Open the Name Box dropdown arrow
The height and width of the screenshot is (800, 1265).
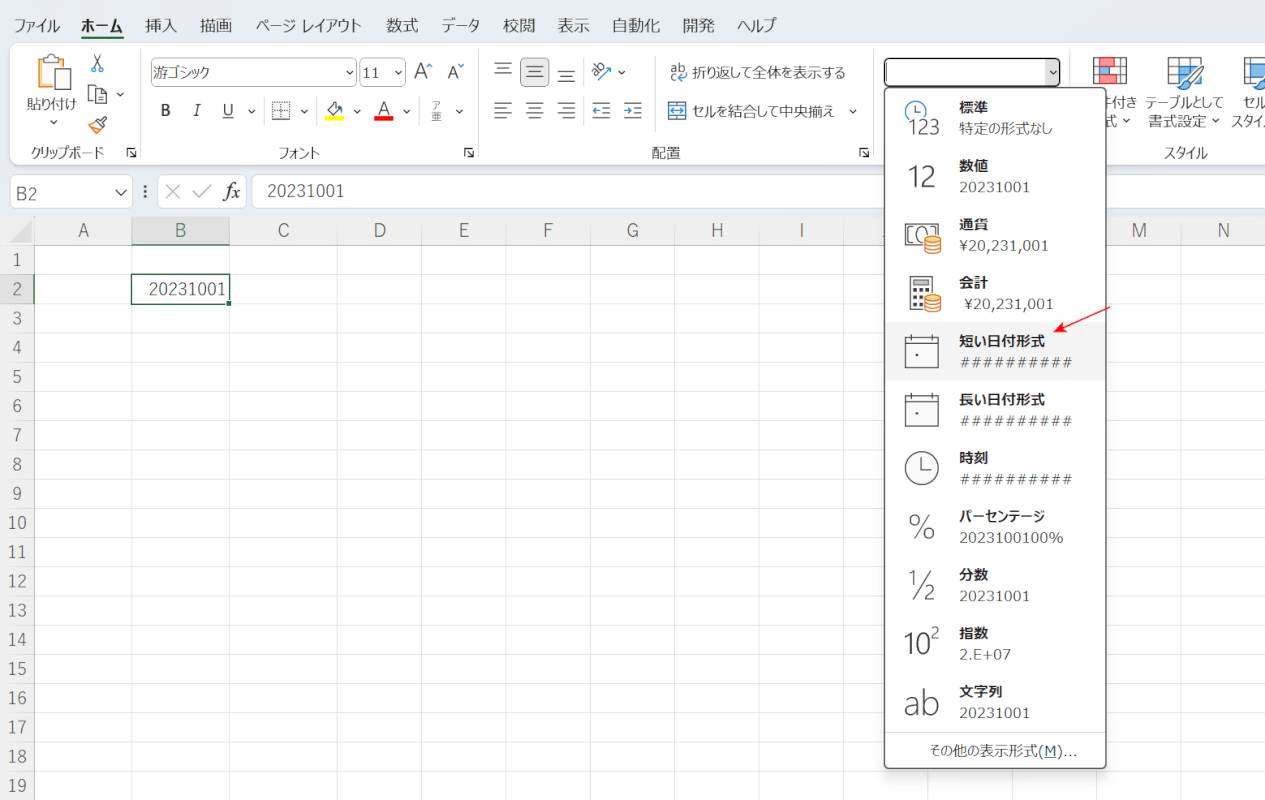coord(122,192)
